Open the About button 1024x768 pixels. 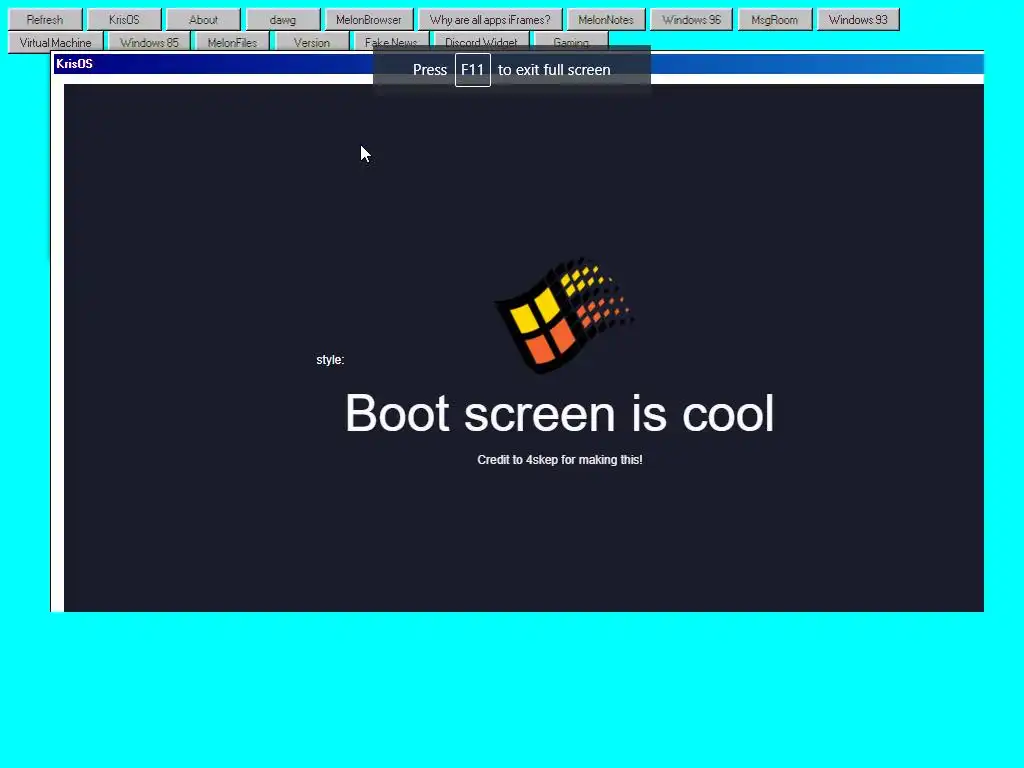pyautogui.click(x=203, y=20)
